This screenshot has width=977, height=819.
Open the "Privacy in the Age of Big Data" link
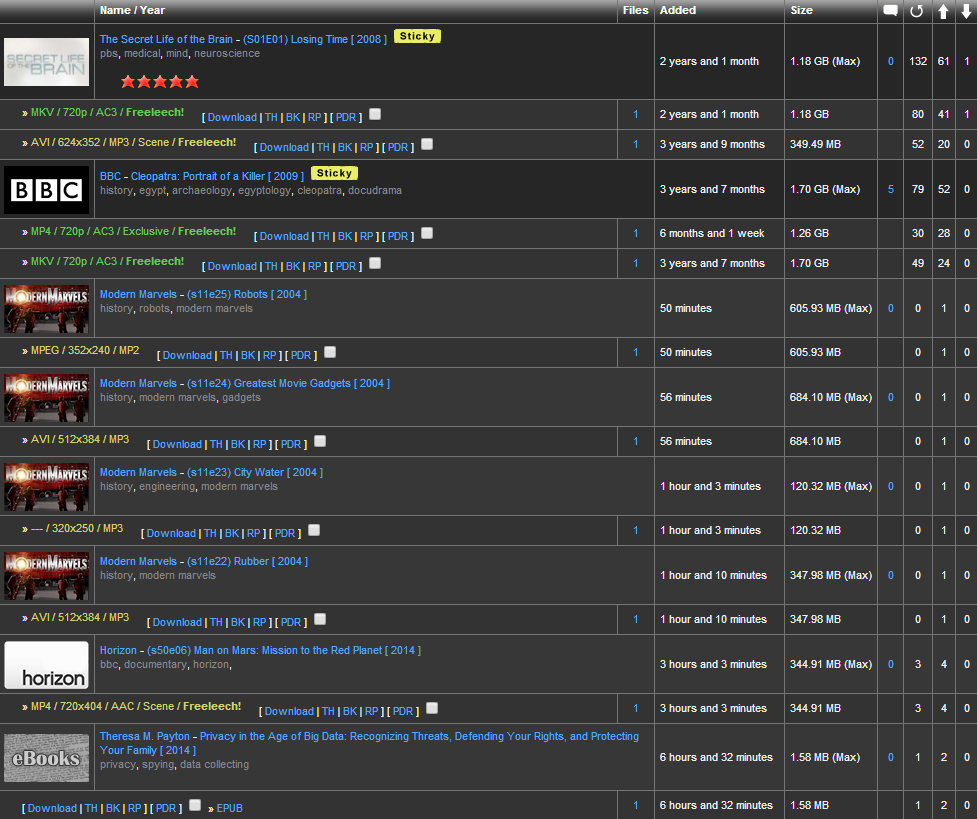coord(369,743)
